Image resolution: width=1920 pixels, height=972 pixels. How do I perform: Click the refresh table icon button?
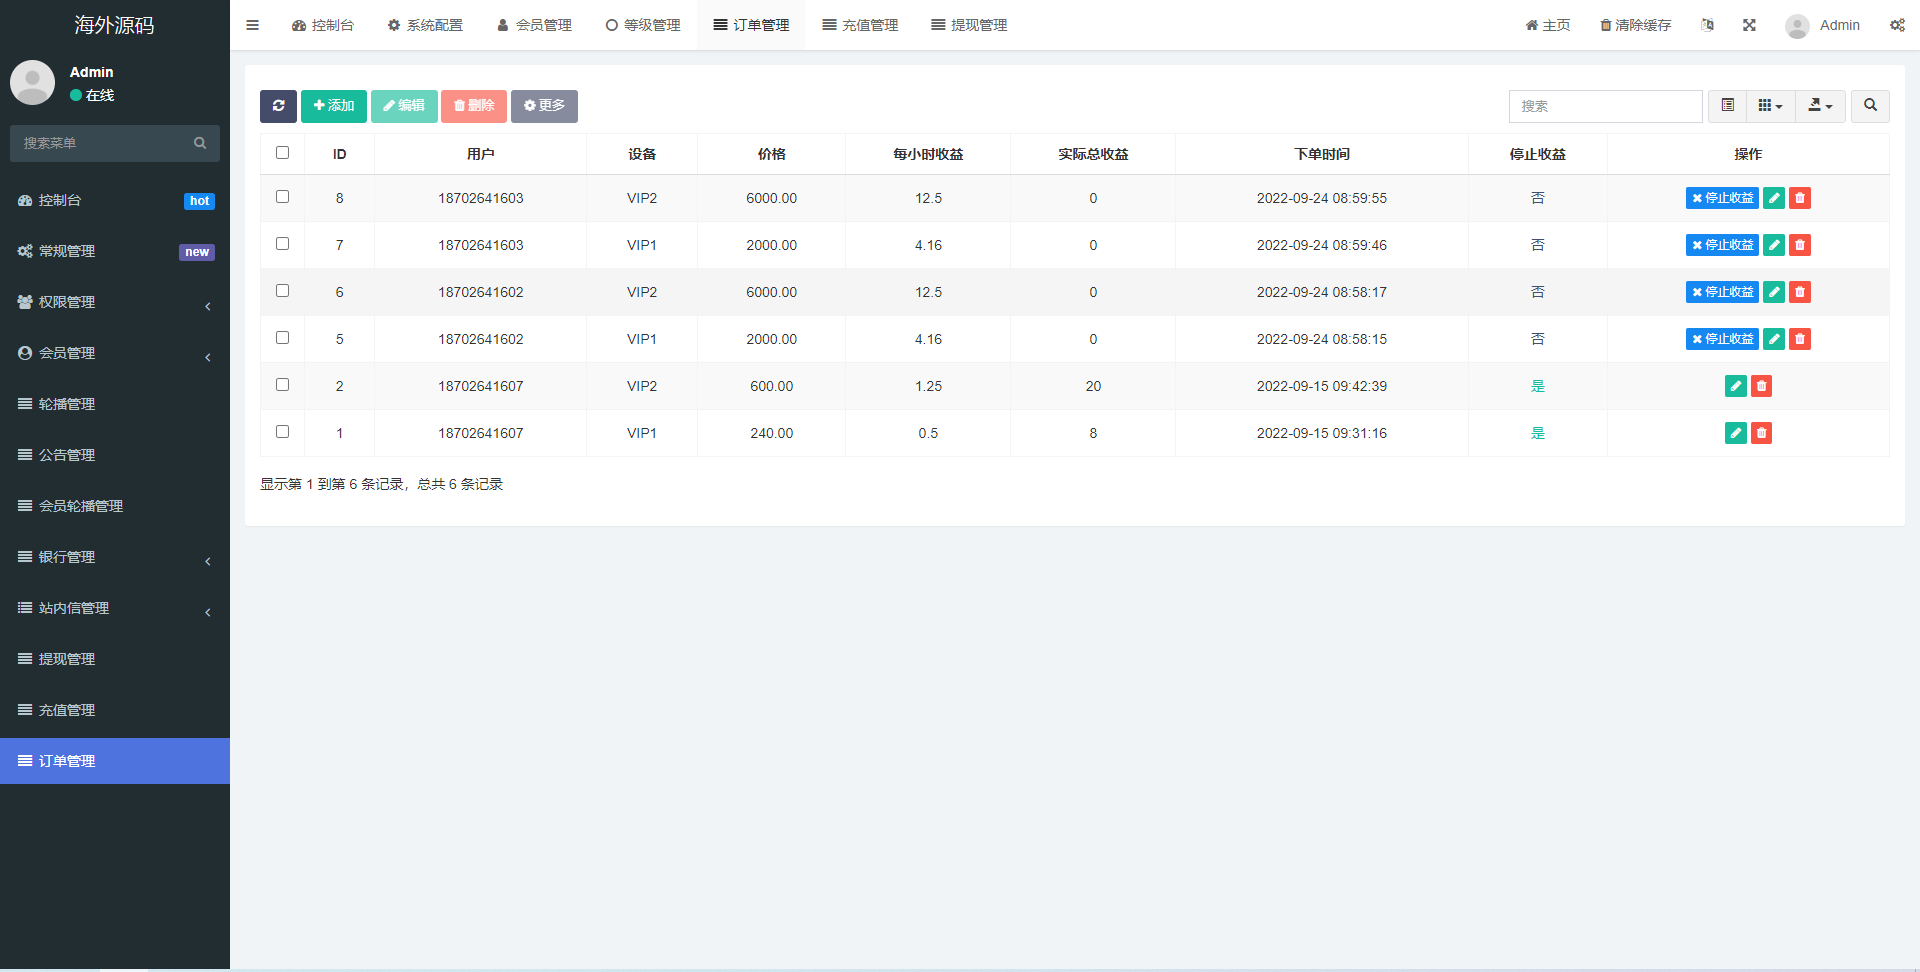click(x=278, y=106)
